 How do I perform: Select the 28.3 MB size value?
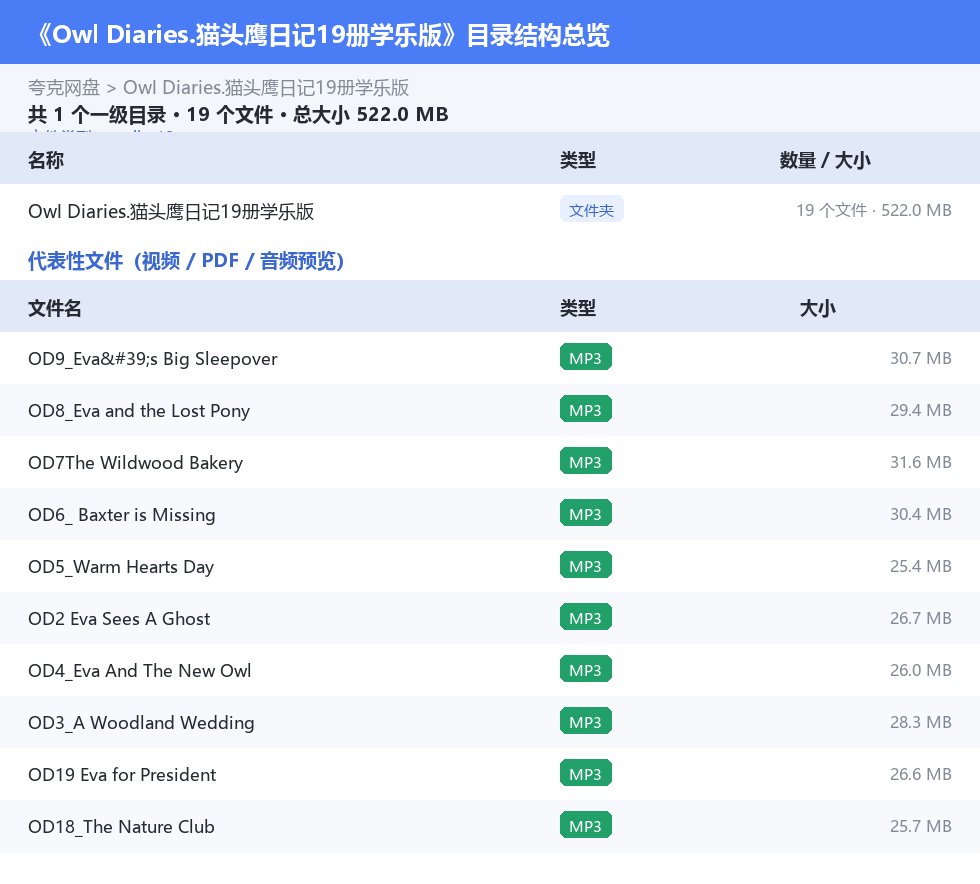click(x=921, y=721)
